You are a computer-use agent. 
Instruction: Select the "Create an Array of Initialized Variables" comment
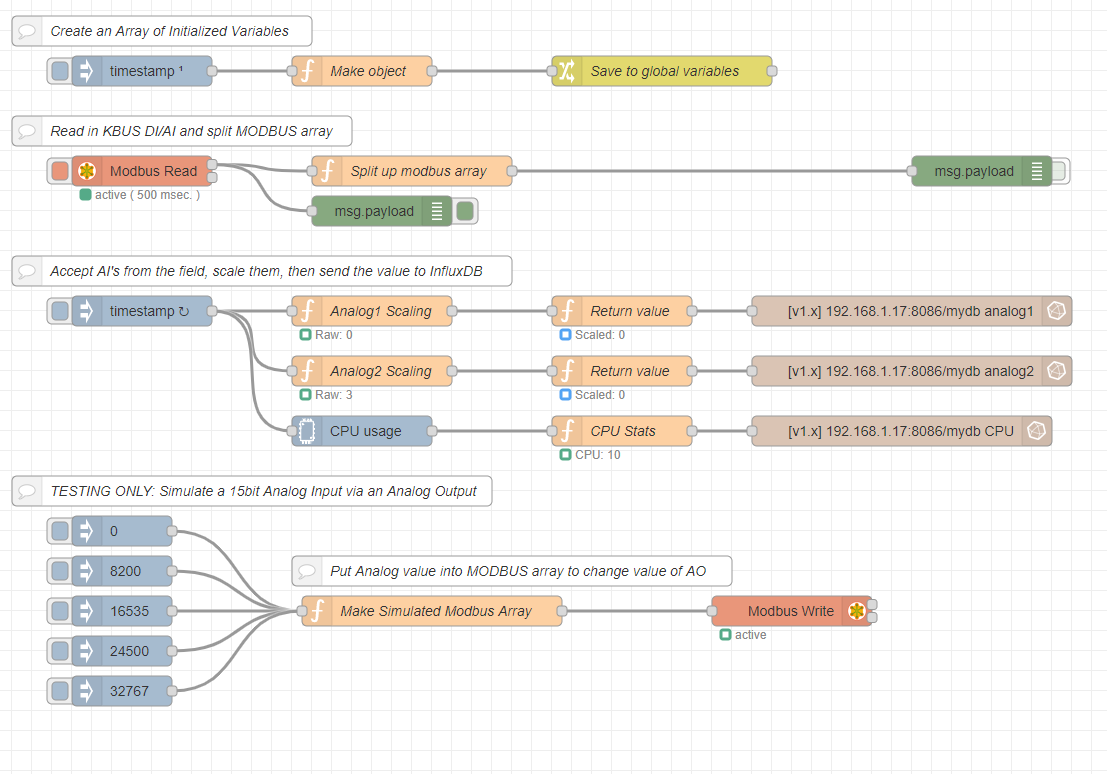pos(162,31)
